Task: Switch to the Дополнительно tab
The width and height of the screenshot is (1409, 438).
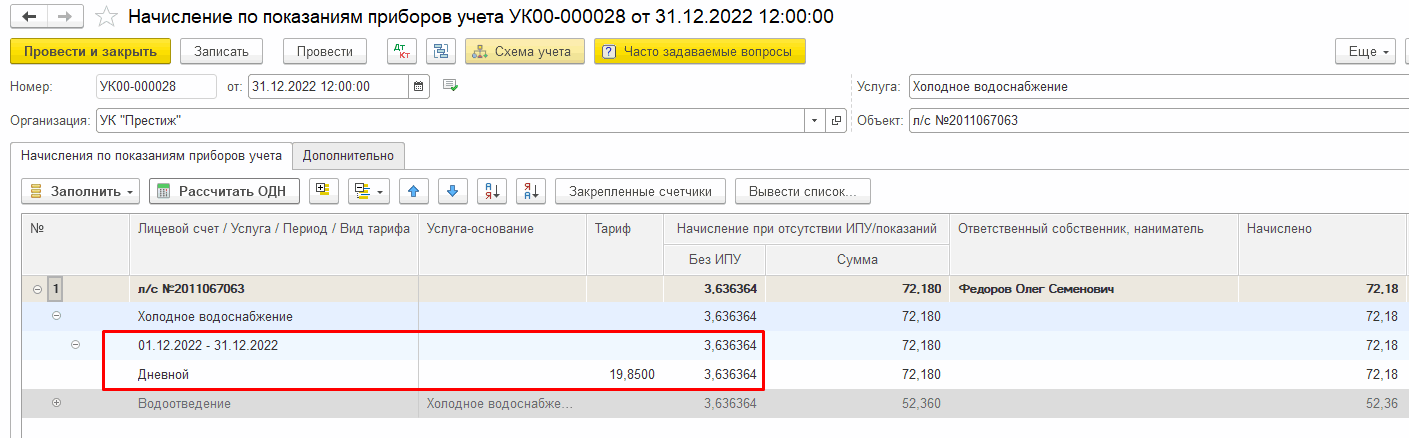Action: tap(349, 155)
